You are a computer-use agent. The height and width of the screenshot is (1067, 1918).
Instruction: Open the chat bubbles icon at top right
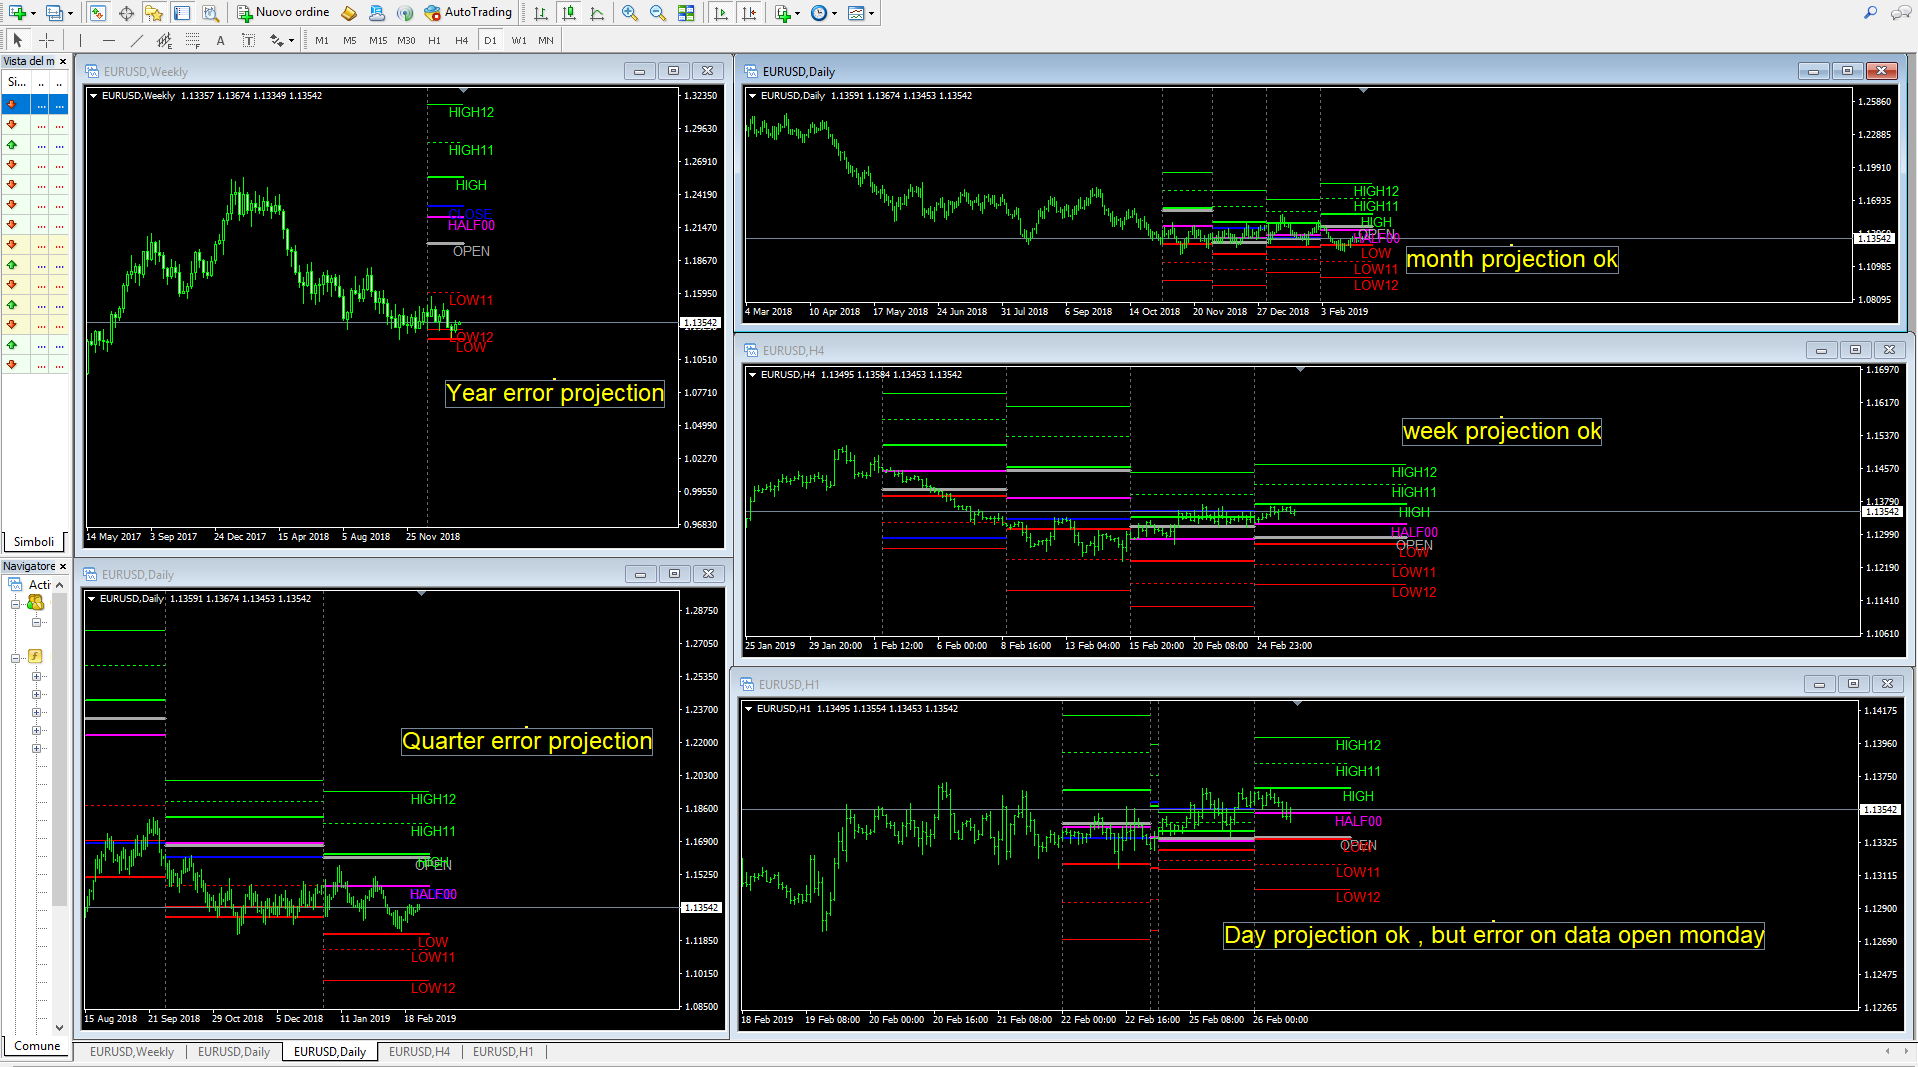[x=1901, y=13]
